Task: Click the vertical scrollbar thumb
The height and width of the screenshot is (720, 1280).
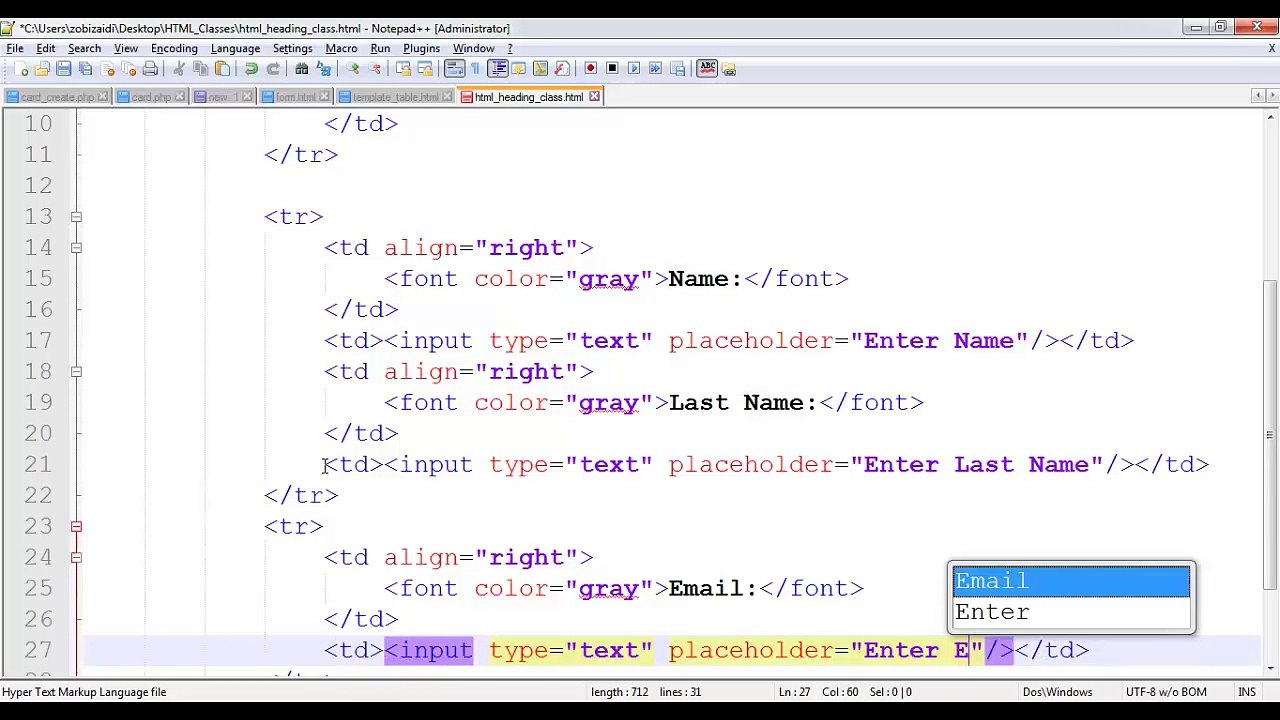Action: tap(1270, 433)
